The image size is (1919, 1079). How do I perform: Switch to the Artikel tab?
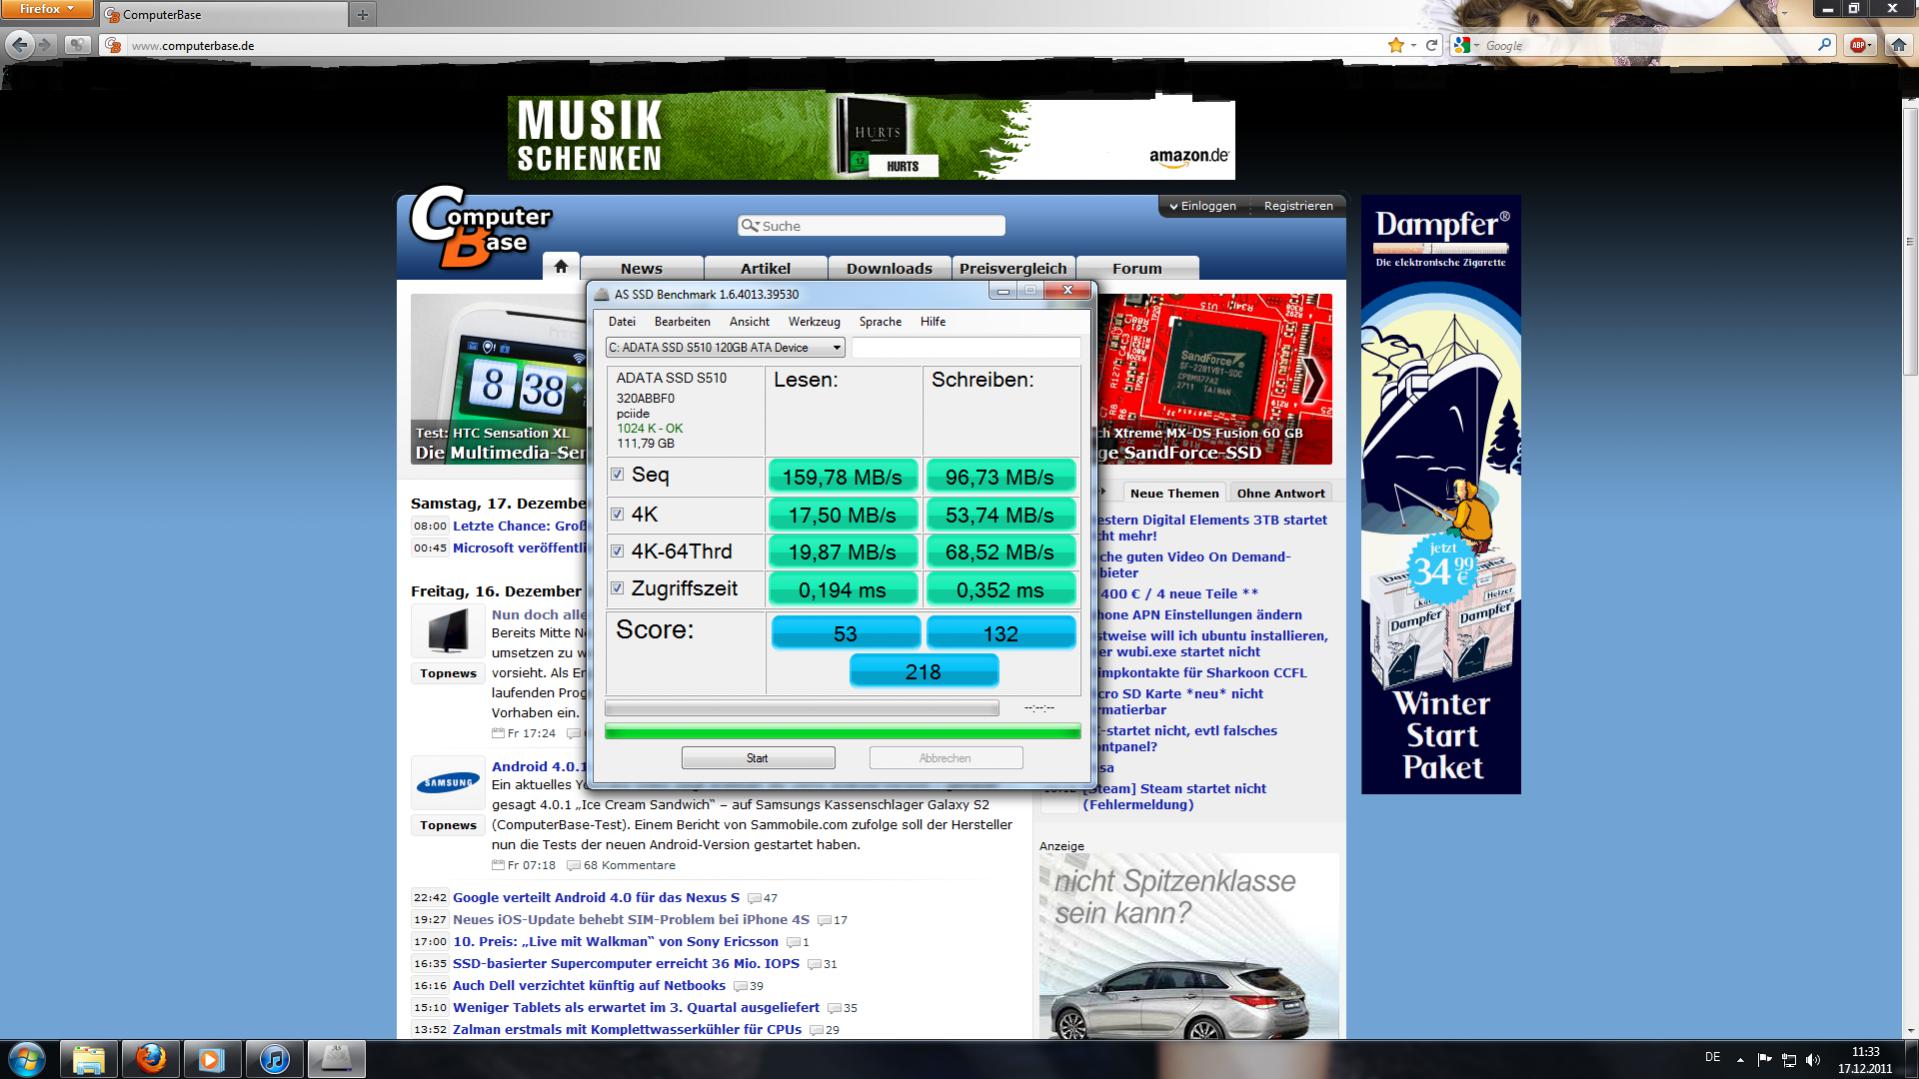(x=765, y=268)
